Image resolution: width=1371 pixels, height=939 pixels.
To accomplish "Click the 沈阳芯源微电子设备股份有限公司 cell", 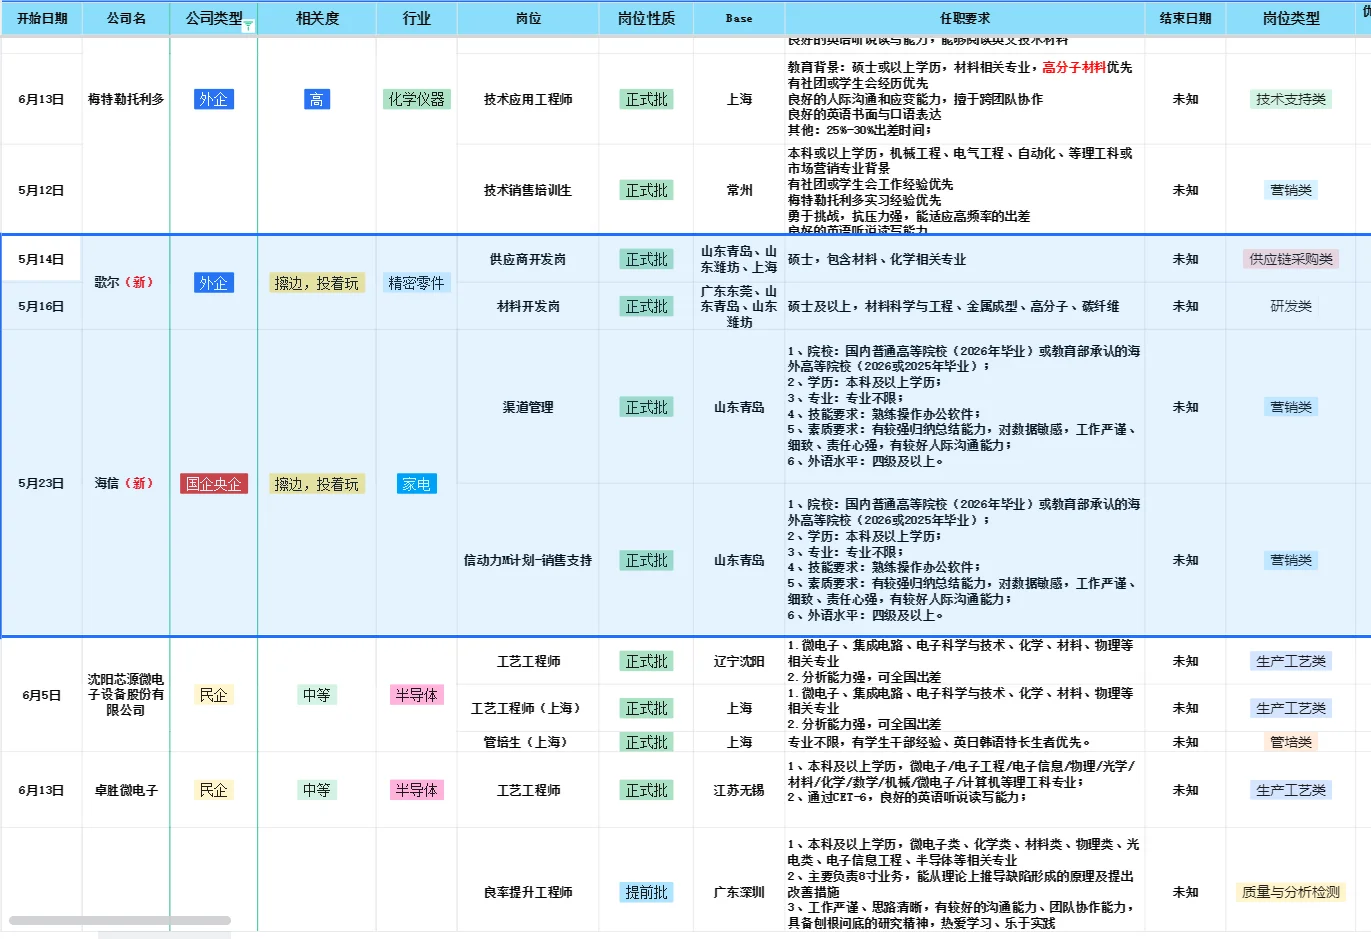I will pos(126,694).
